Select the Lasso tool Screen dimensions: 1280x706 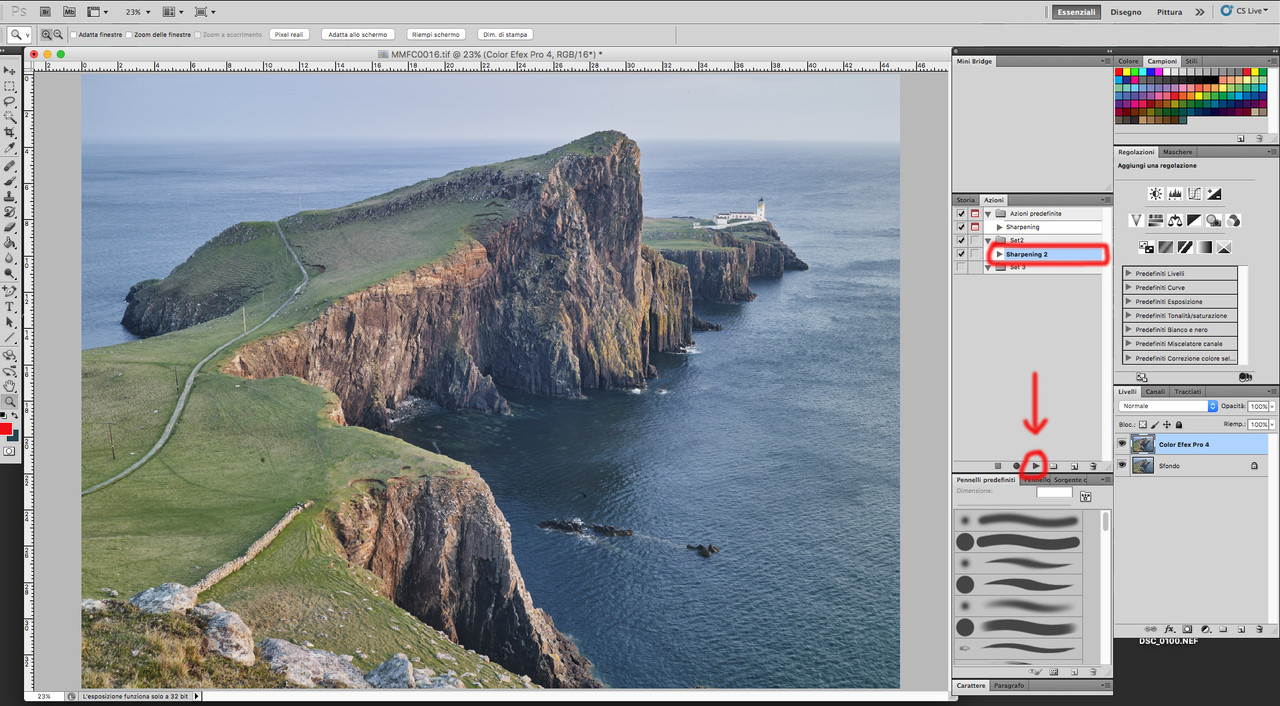(10, 102)
